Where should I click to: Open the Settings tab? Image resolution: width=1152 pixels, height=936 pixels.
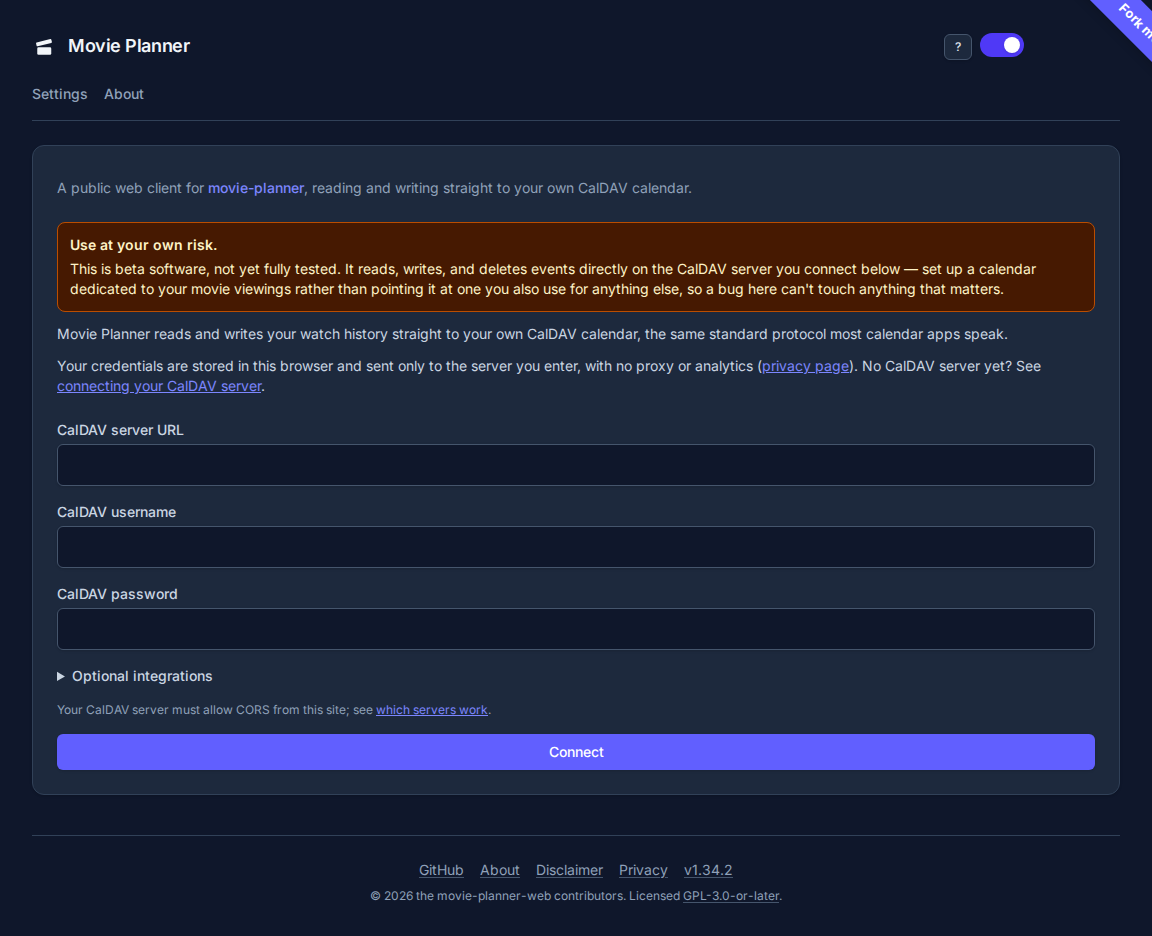click(x=60, y=94)
